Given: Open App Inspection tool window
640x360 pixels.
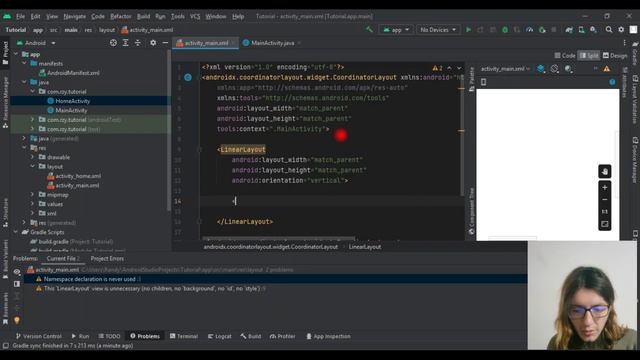Looking at the screenshot, I should [x=328, y=336].
